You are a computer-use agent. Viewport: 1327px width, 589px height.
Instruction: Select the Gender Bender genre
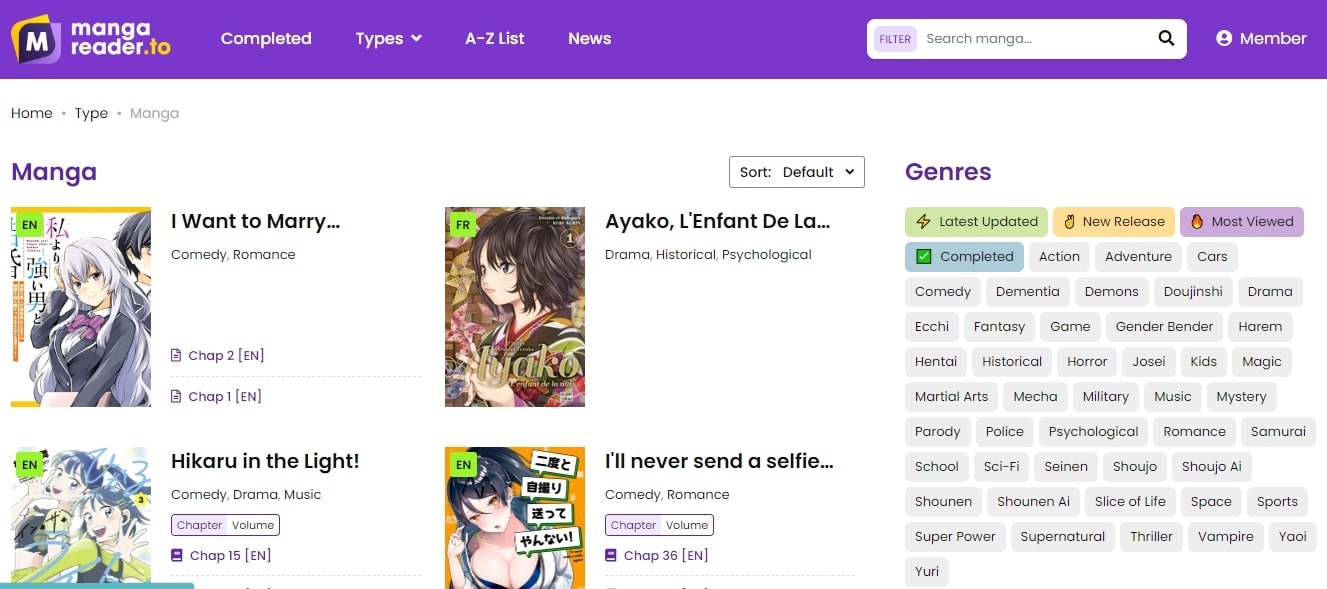(1164, 327)
